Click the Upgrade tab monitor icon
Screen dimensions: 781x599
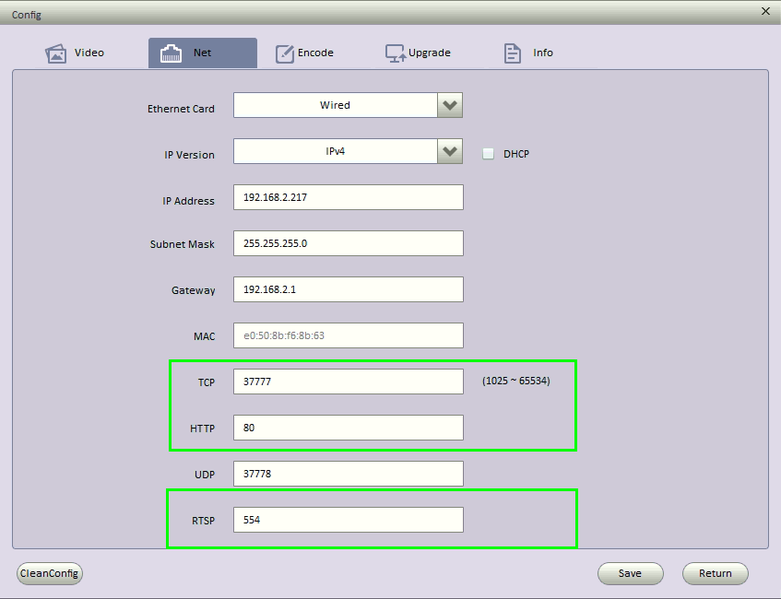[x=395, y=53]
